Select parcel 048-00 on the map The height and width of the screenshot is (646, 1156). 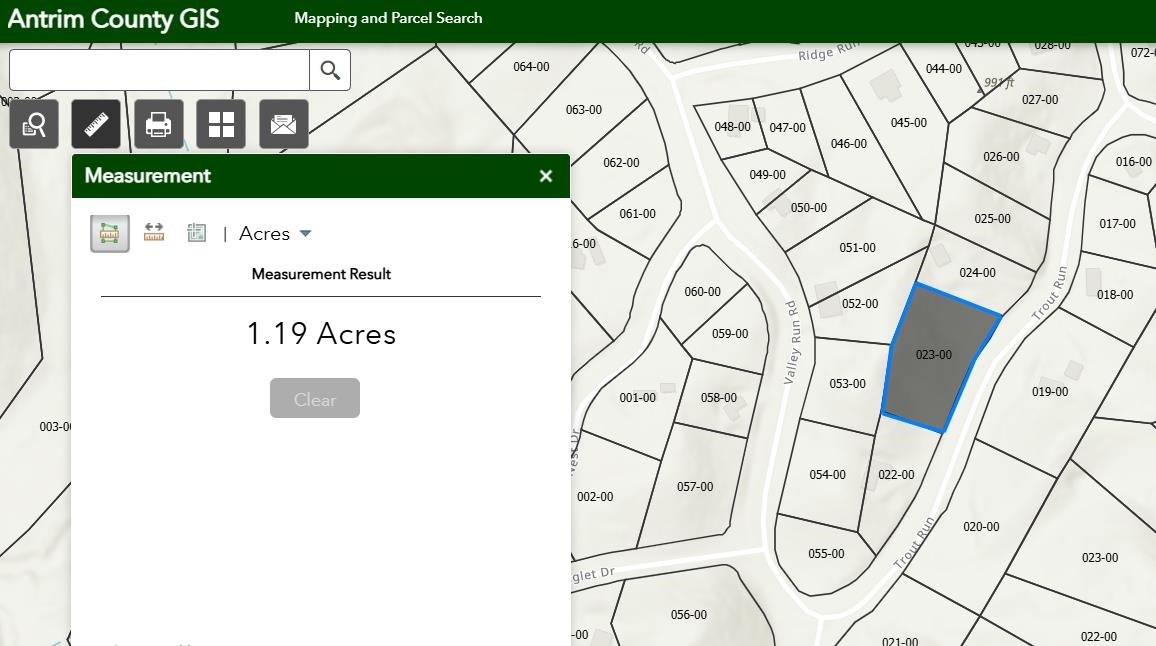pos(732,127)
